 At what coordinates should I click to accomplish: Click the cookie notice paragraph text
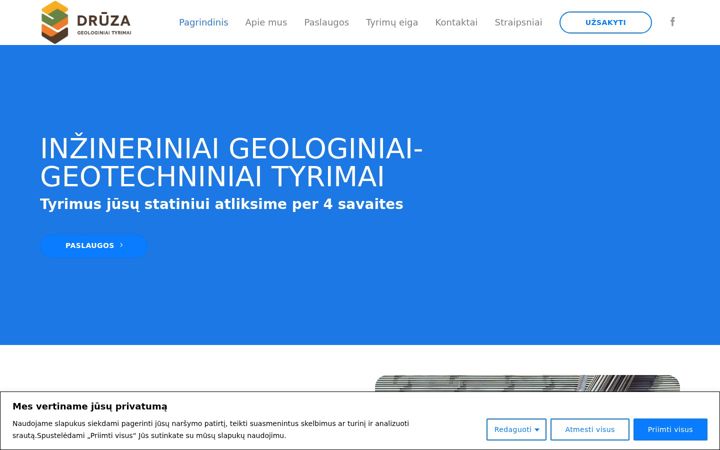tap(210, 429)
